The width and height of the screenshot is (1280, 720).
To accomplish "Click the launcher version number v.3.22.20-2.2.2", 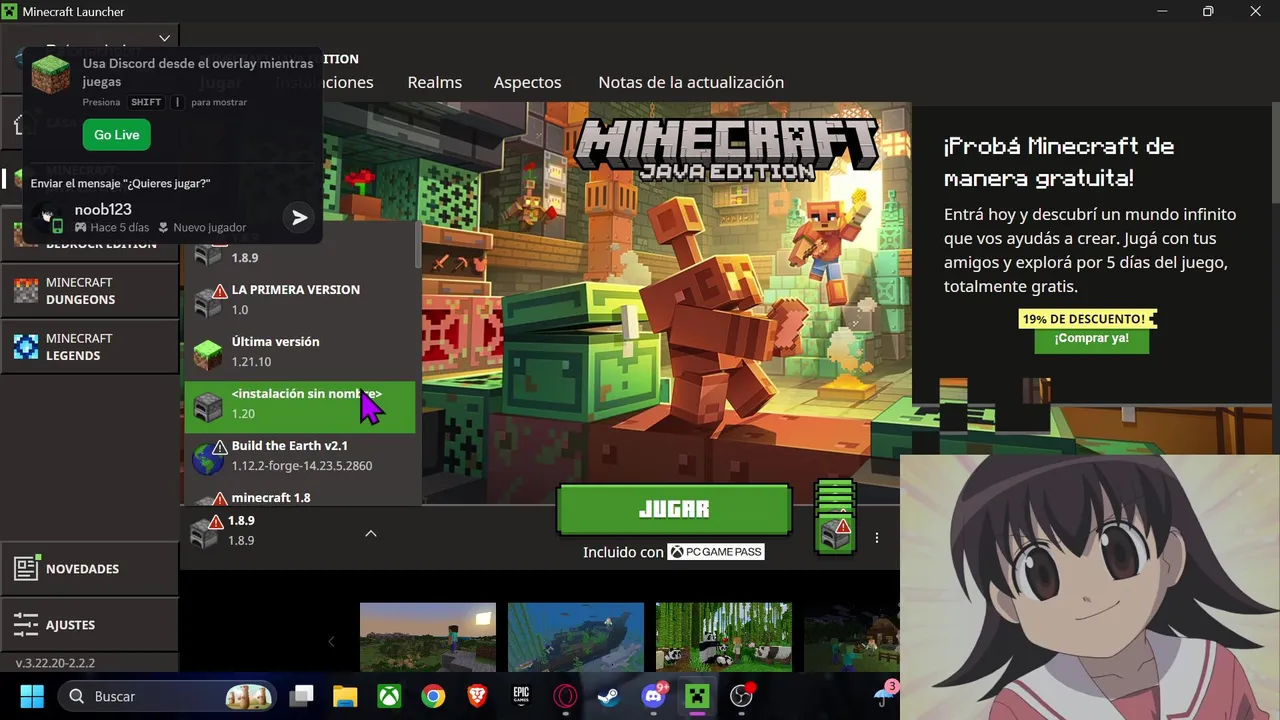I will coord(56,663).
